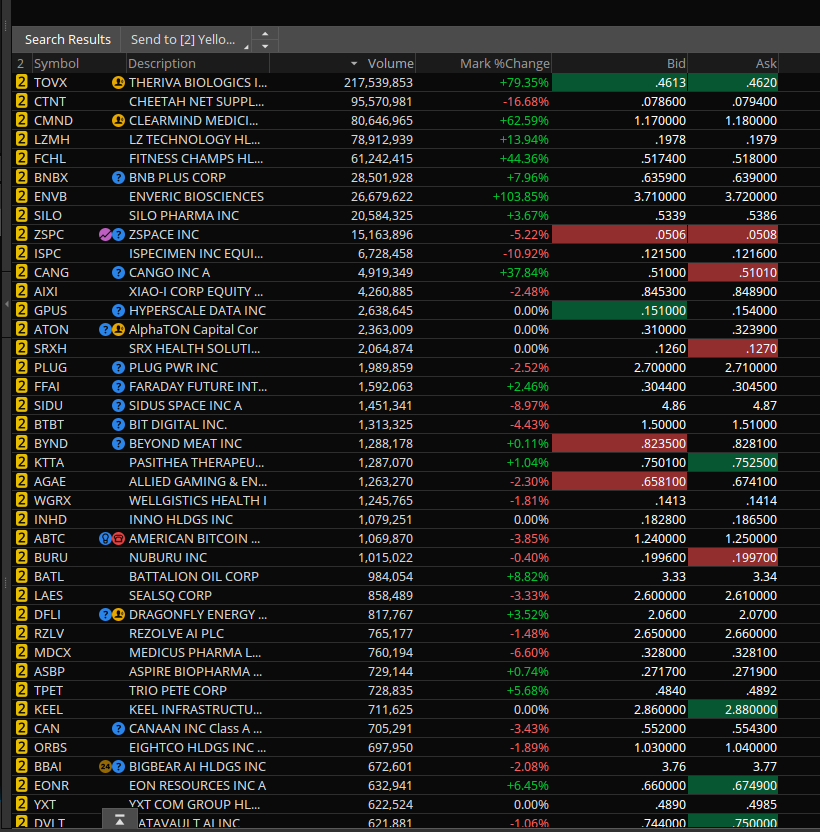Click the Volume sort arrow

point(354,64)
